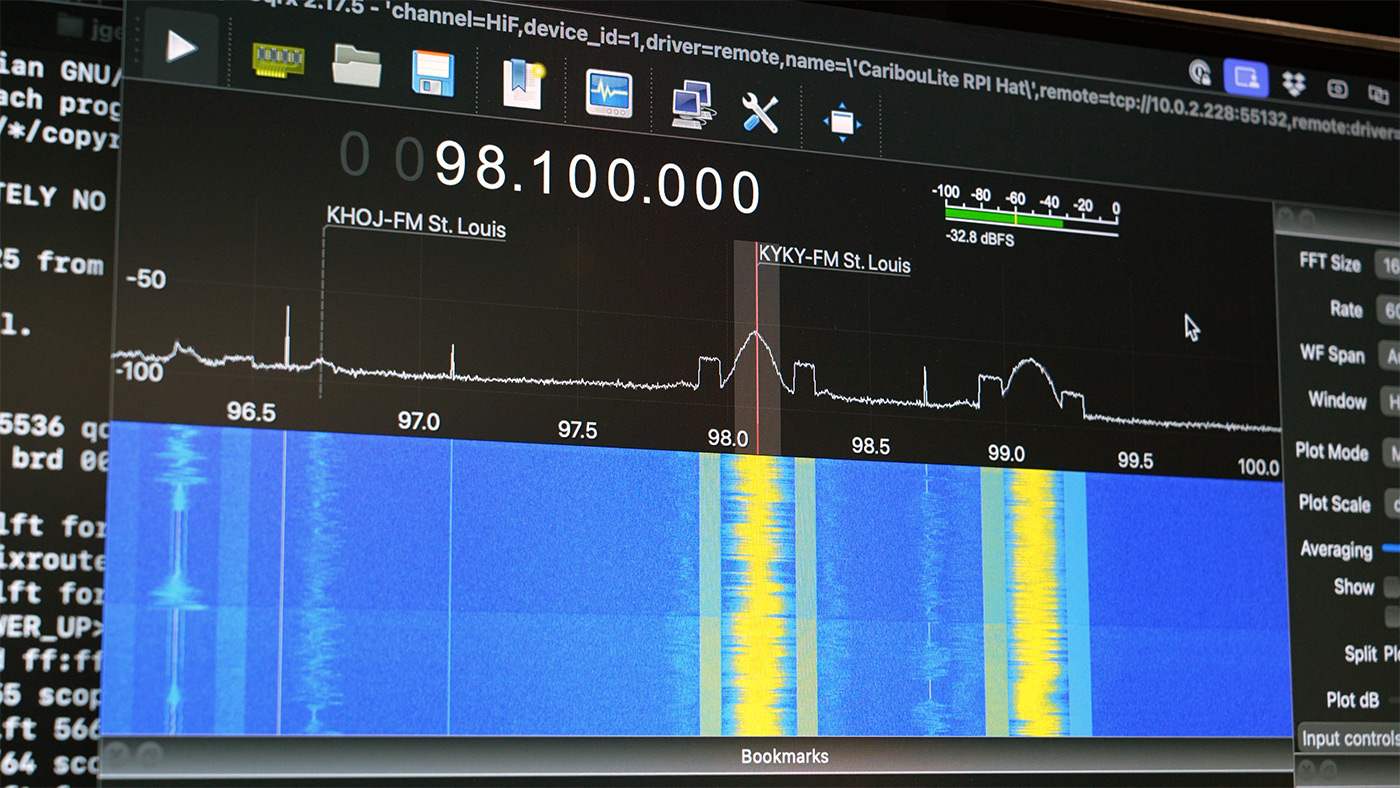Screen dimensions: 1400x788
Task: Select the KYKY-FM St. Louis bookmark tag
Action: (835, 259)
